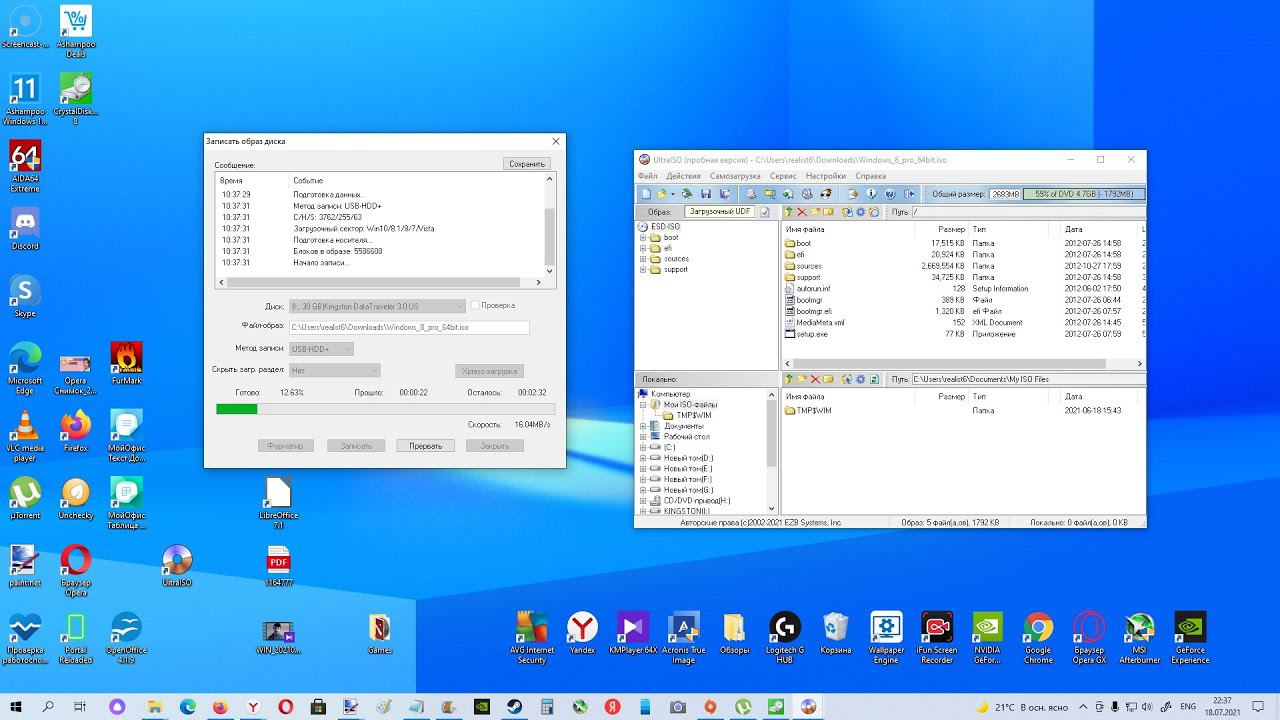Image resolution: width=1280 pixels, height=720 pixels.
Task: Click the New file icon in UltraISO toolbar
Action: [646, 194]
